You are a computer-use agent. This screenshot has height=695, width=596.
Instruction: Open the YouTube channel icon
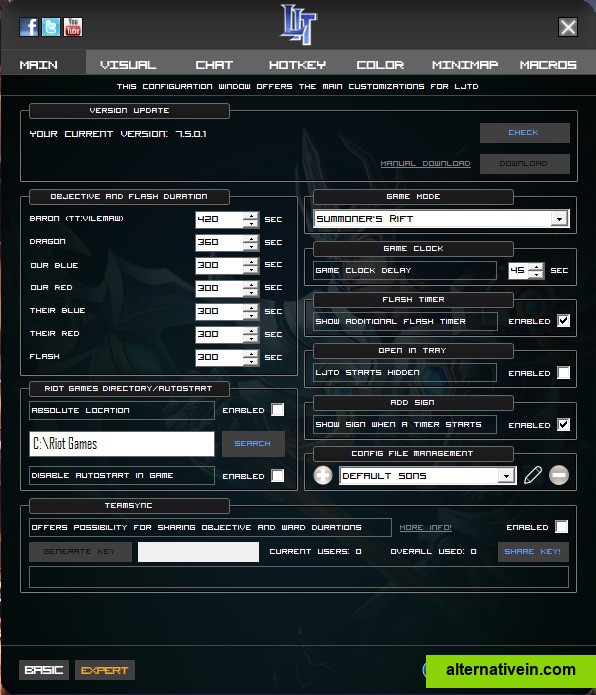tap(73, 27)
